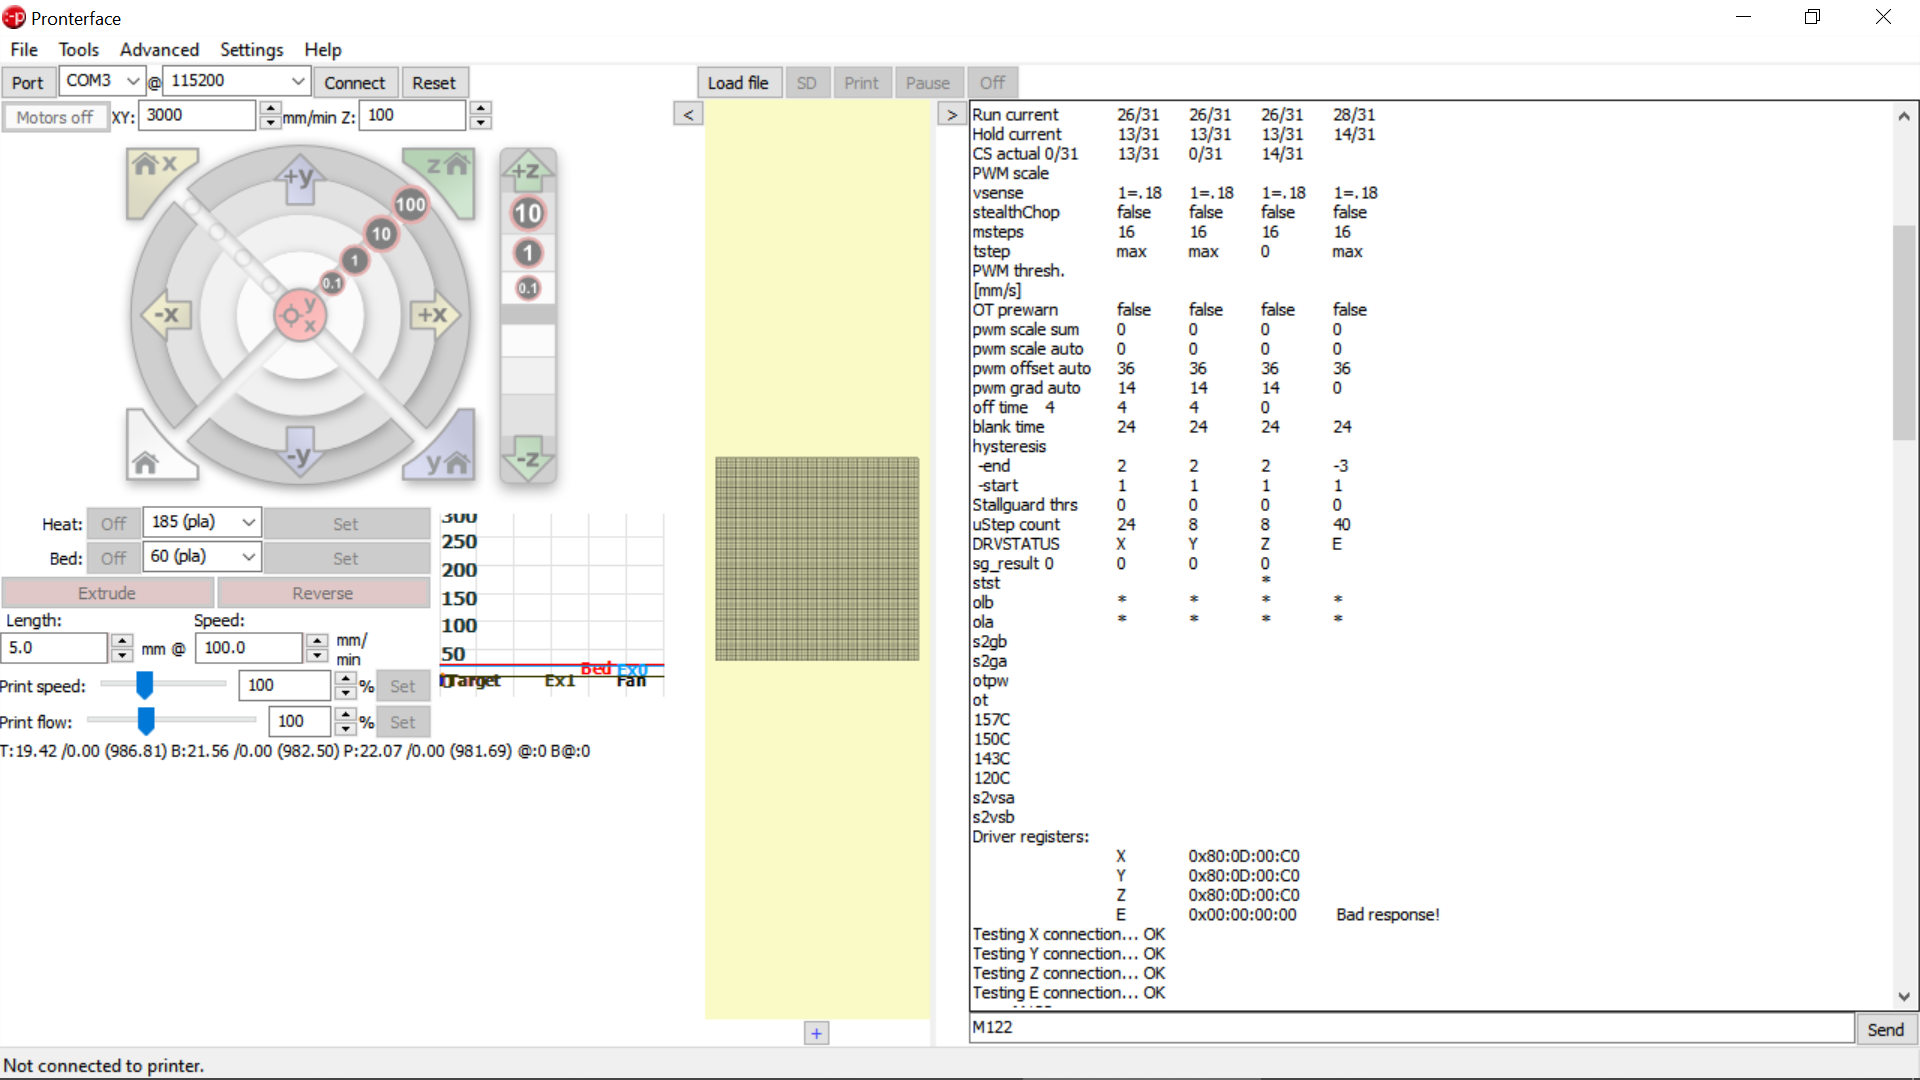
Task: Click the home X axis icon
Action: [x=154, y=168]
